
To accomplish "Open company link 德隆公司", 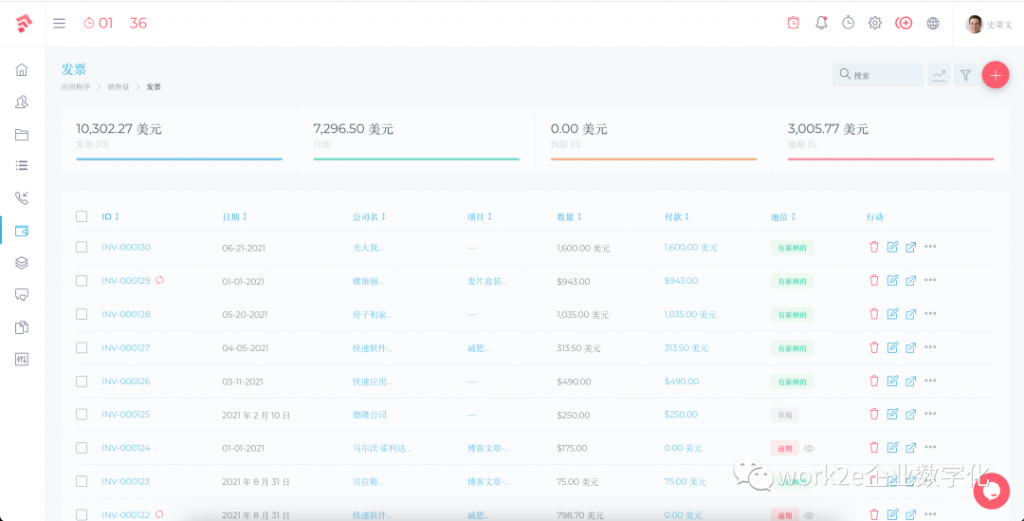I will coord(370,415).
